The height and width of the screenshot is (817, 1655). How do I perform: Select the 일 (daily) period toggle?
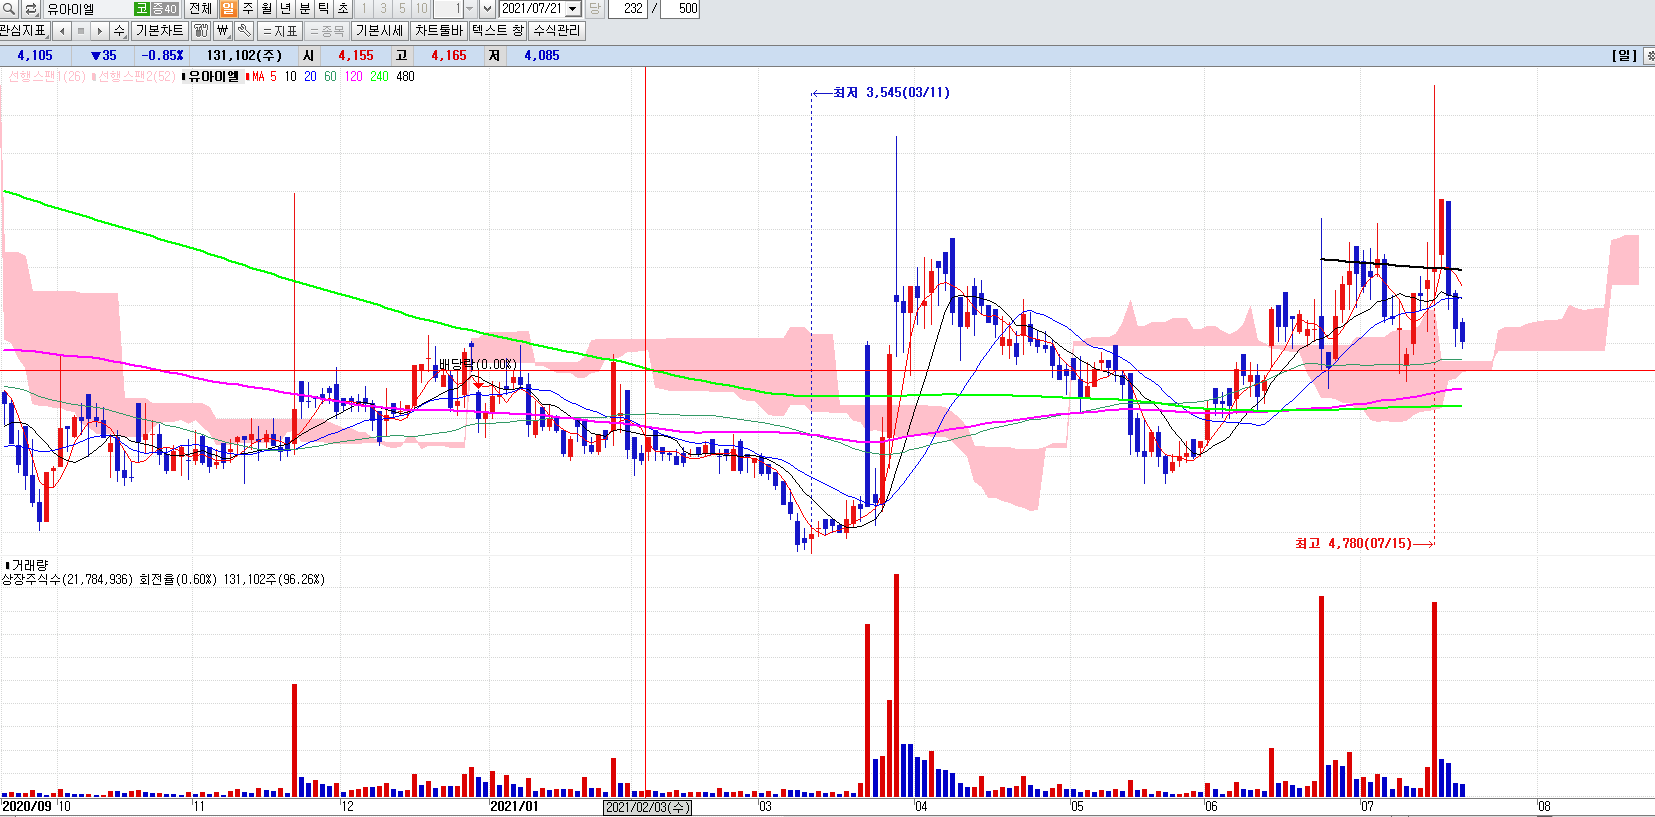pos(229,9)
